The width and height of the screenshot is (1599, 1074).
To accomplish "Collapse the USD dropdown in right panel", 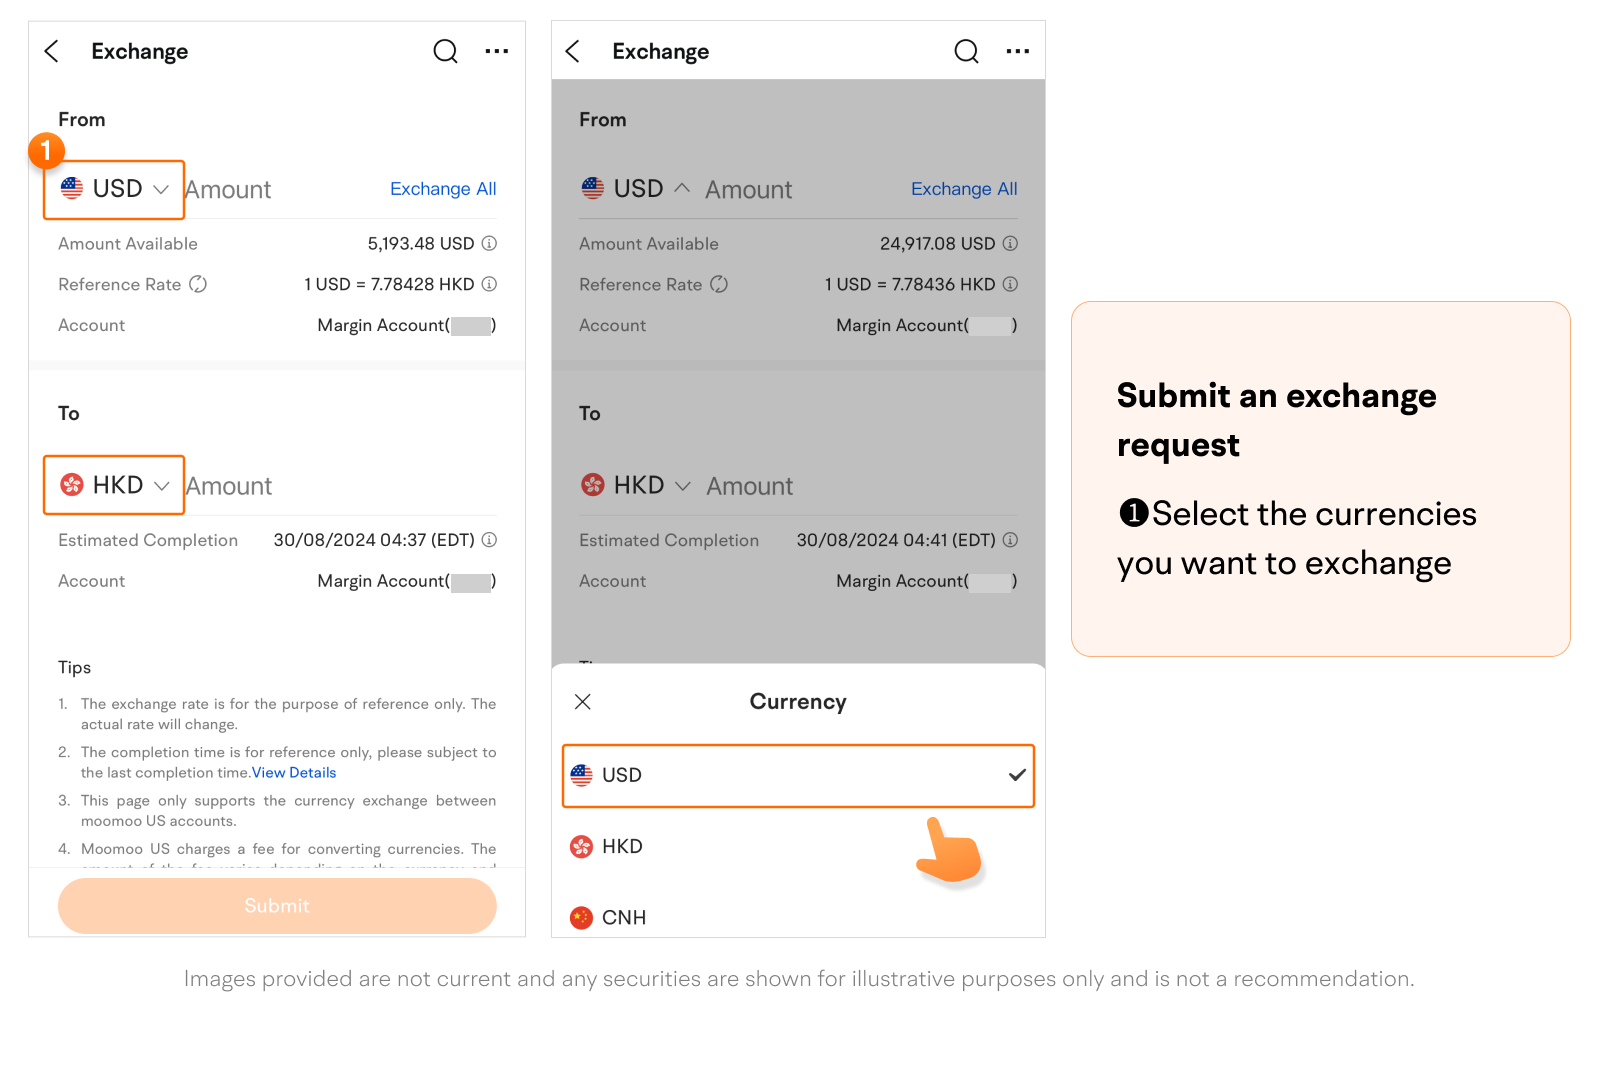I will (636, 188).
